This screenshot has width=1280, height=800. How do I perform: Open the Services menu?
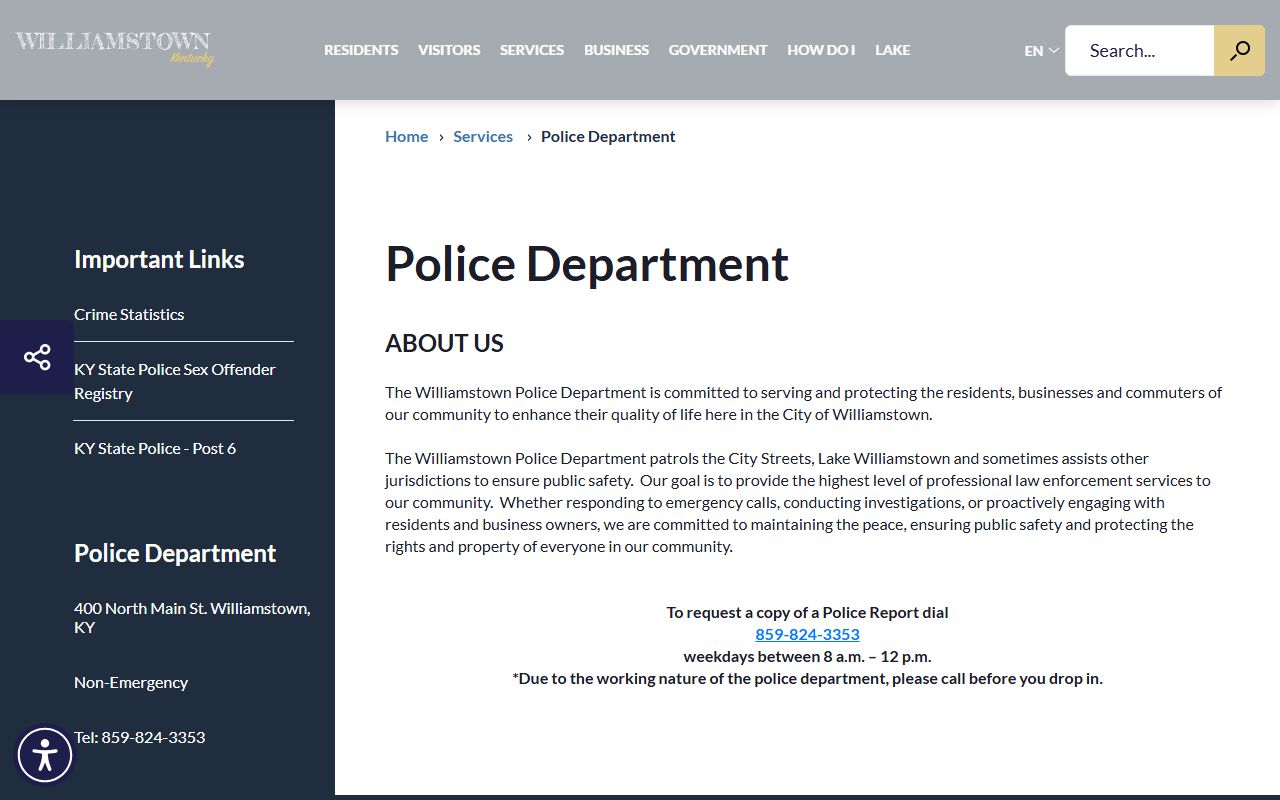click(x=532, y=50)
